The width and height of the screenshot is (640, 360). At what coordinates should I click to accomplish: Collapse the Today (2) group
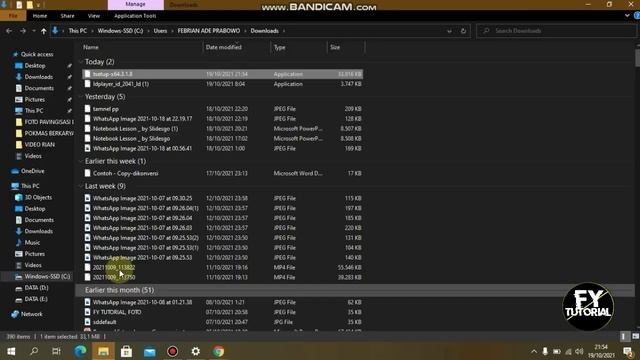tap(80, 62)
